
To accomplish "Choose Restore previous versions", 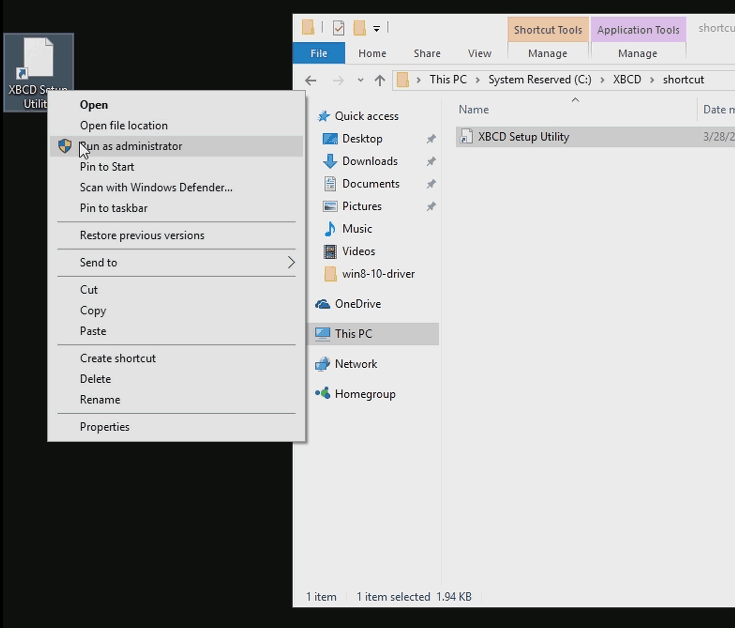I will (176, 235).
